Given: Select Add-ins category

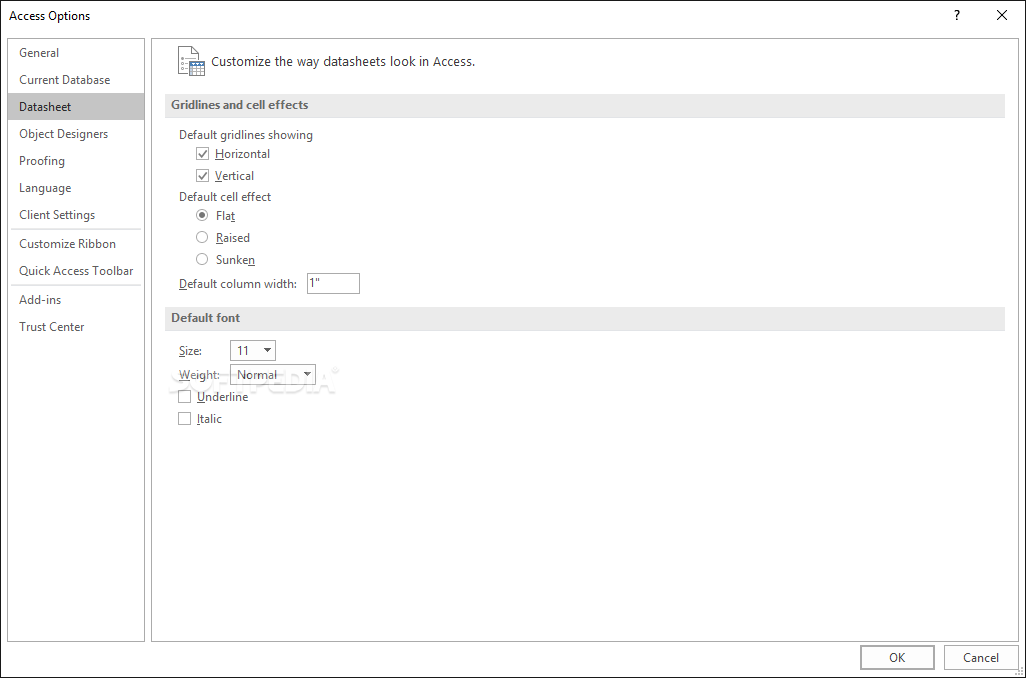Looking at the screenshot, I should [x=76, y=300].
